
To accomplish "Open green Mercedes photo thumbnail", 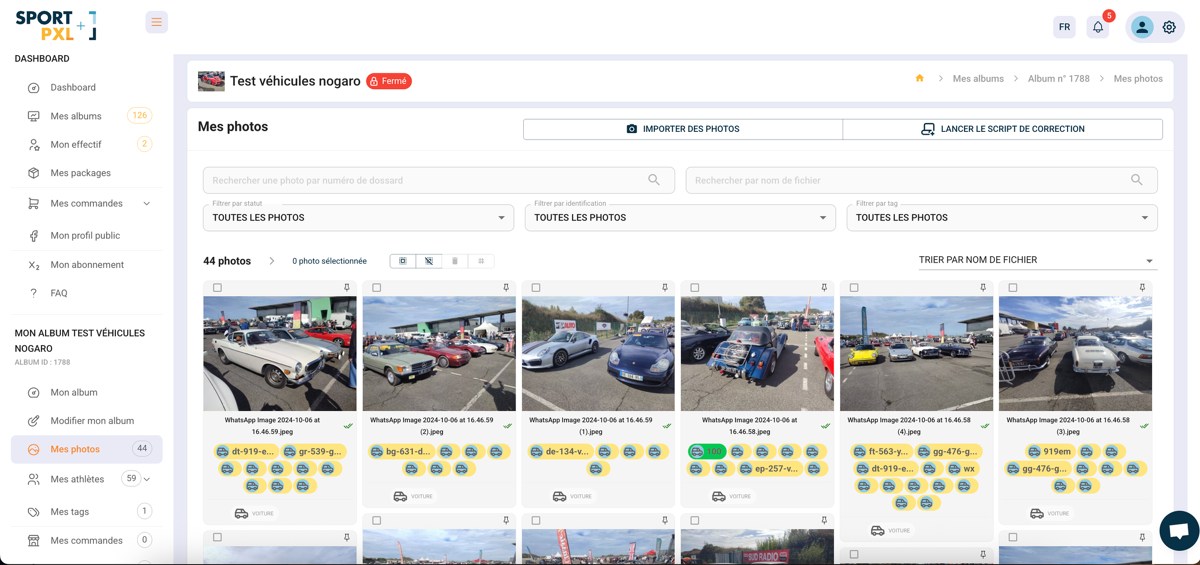I will 439,353.
